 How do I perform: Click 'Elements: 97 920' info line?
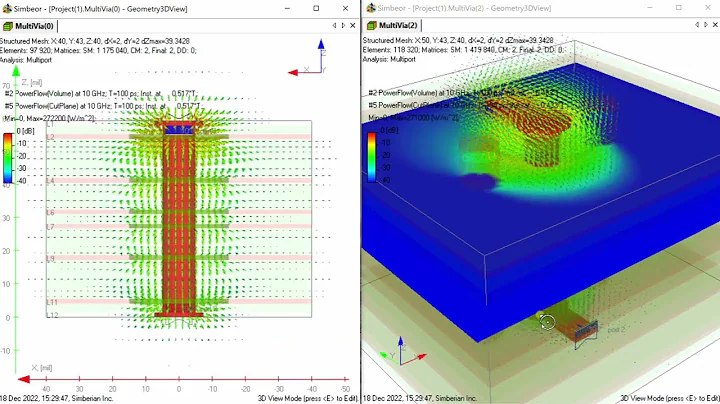[98, 50]
